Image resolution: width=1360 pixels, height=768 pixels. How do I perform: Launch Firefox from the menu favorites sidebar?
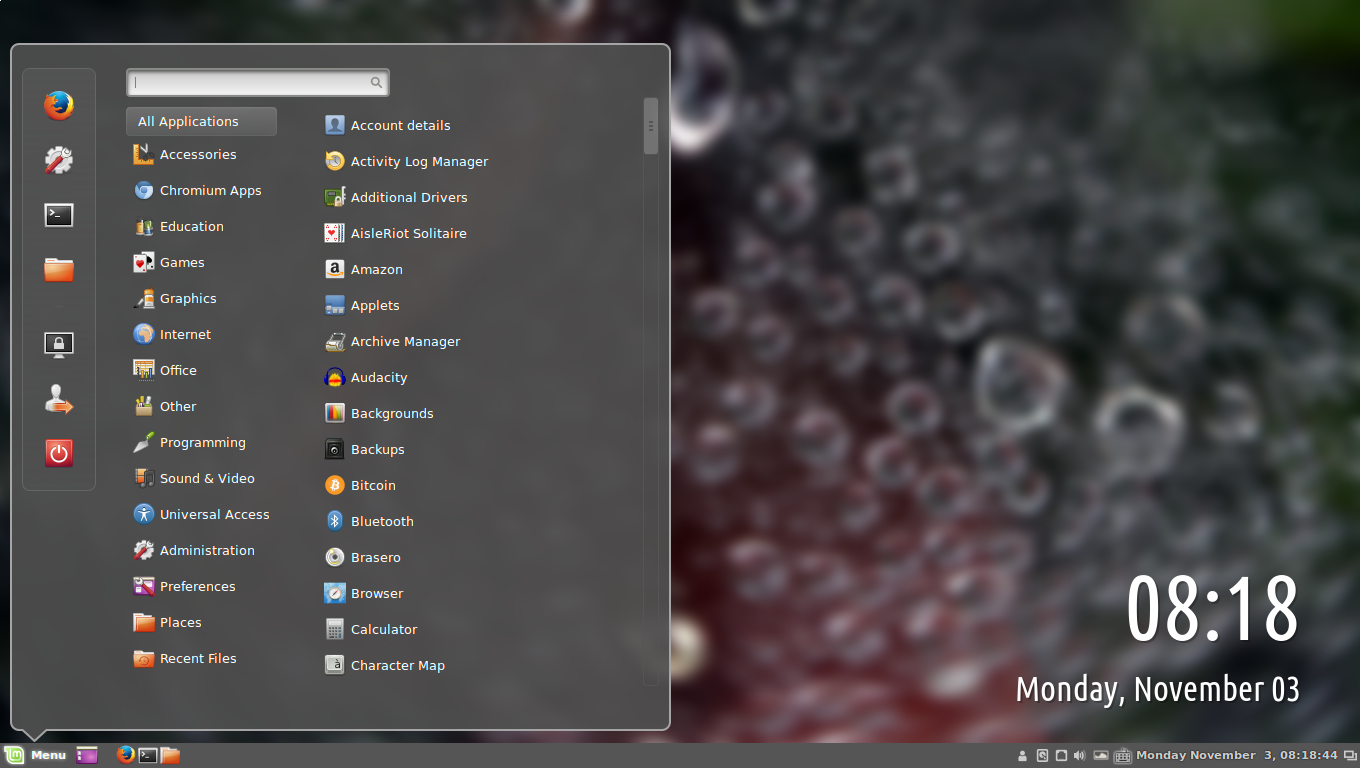(x=59, y=105)
